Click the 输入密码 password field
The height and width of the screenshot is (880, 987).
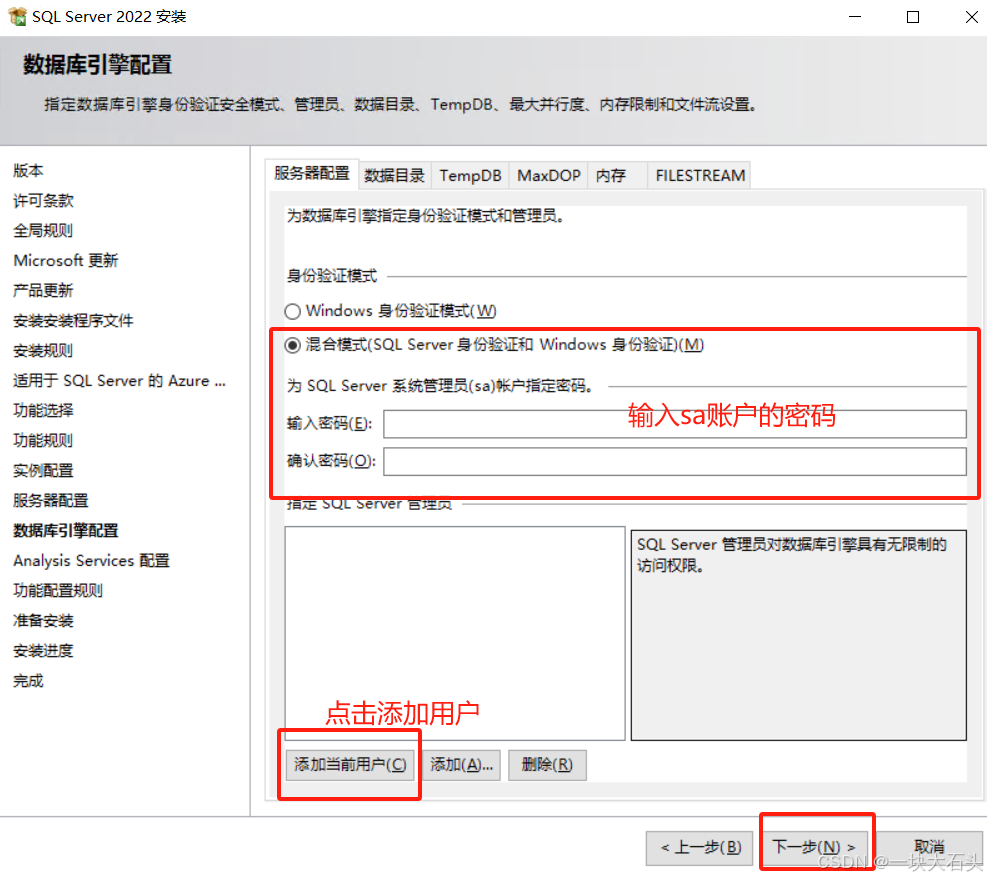[675, 424]
